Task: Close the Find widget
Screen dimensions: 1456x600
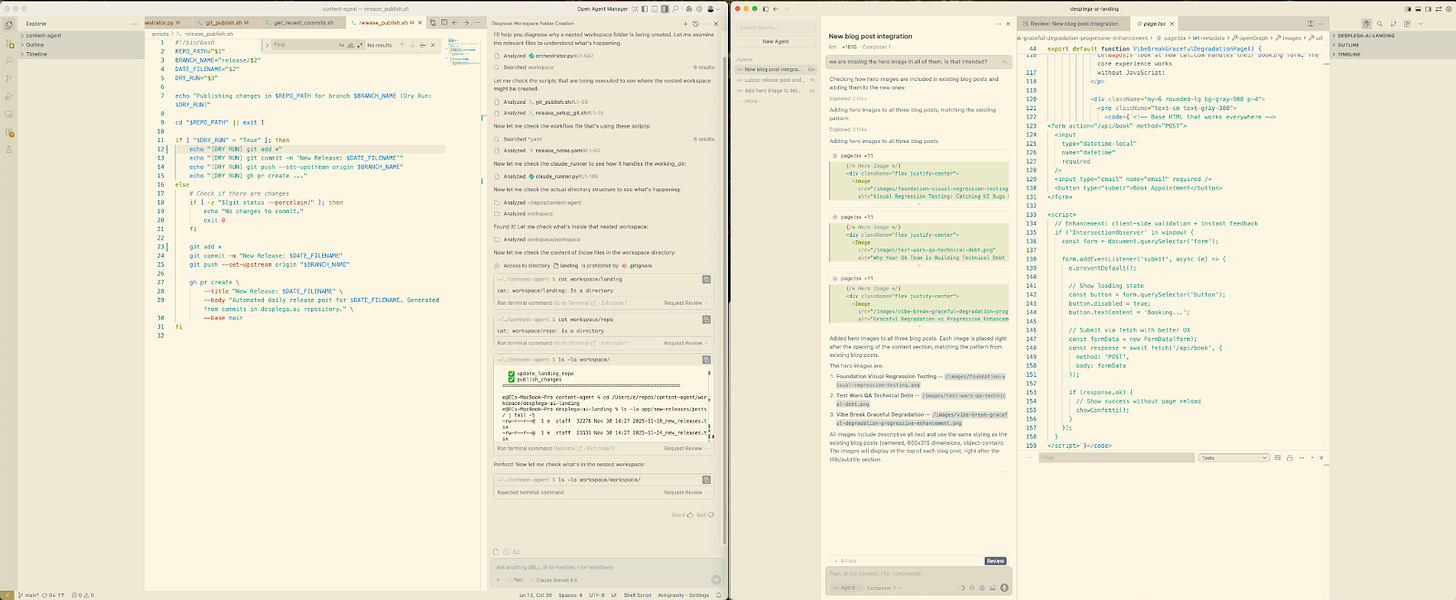Action: 431,45
